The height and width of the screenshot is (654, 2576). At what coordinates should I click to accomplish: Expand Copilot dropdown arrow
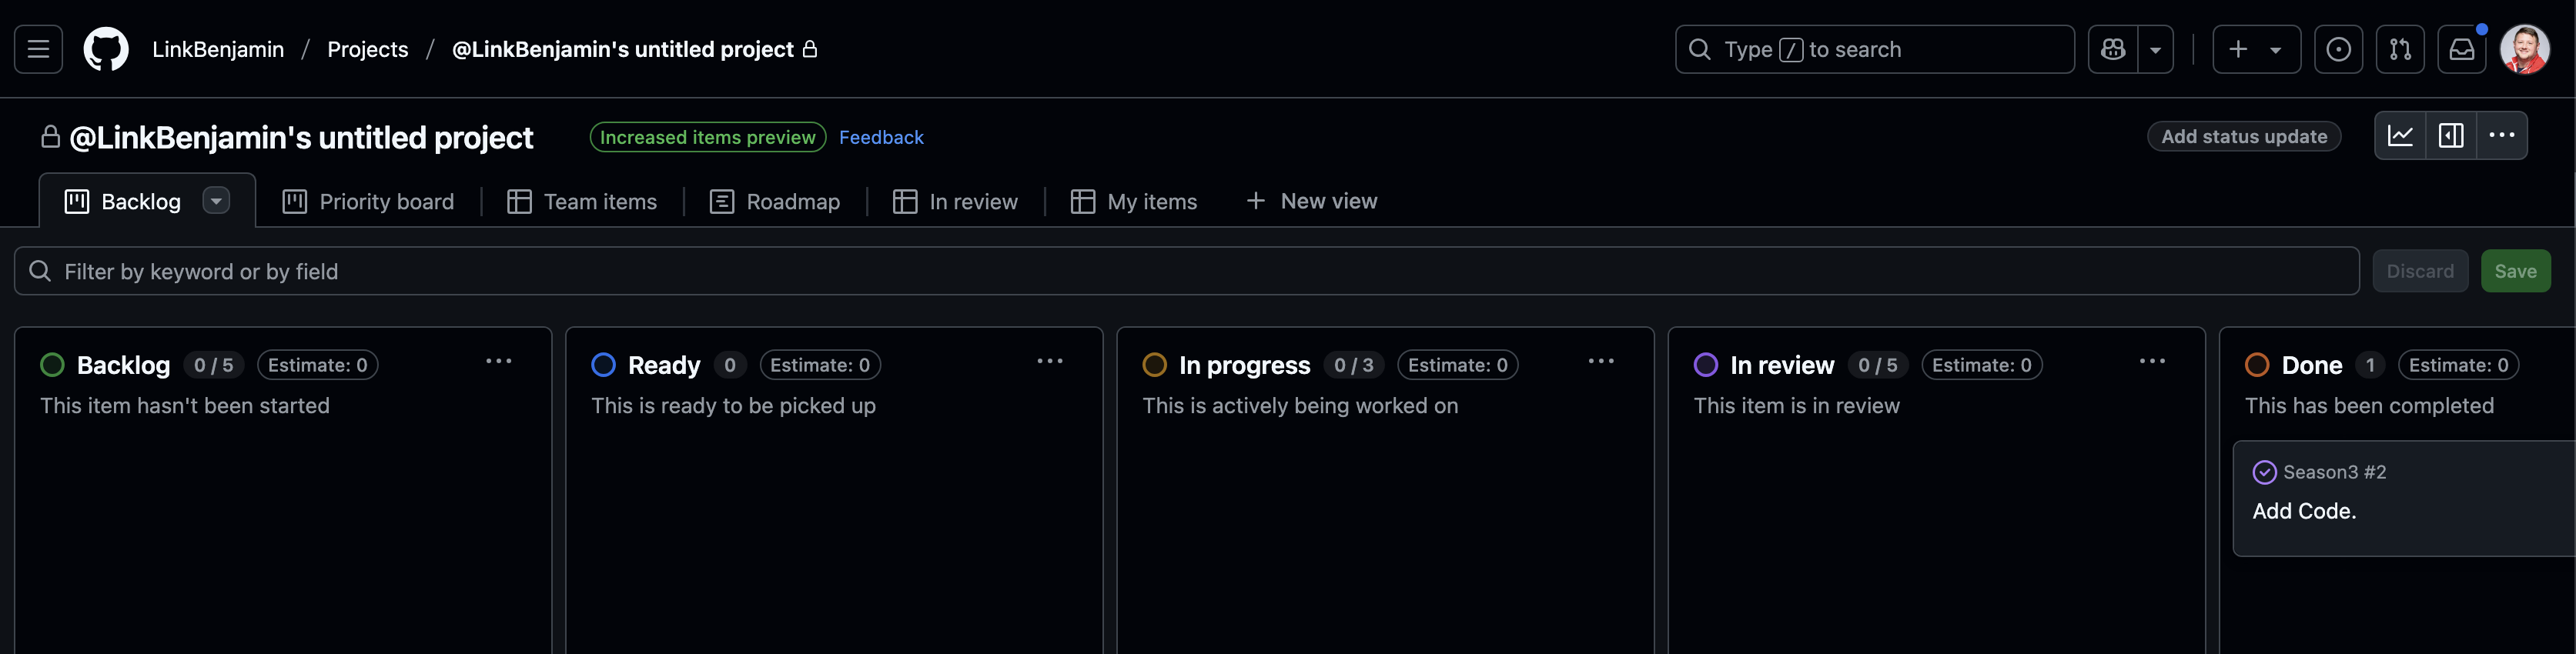pos(2156,49)
